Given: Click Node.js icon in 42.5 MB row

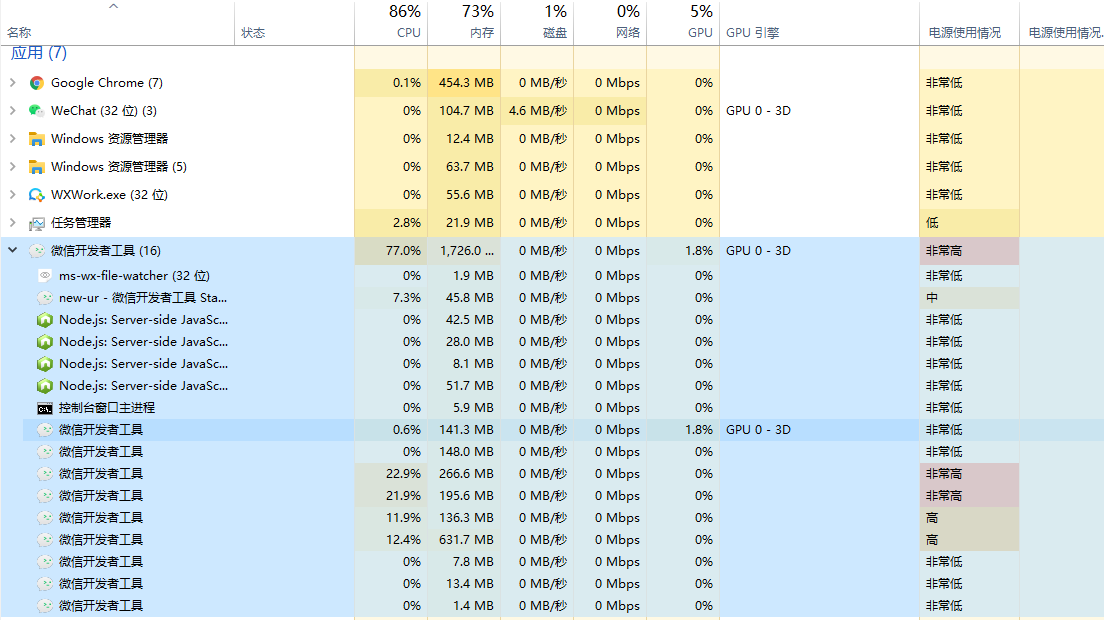Looking at the screenshot, I should point(45,320).
